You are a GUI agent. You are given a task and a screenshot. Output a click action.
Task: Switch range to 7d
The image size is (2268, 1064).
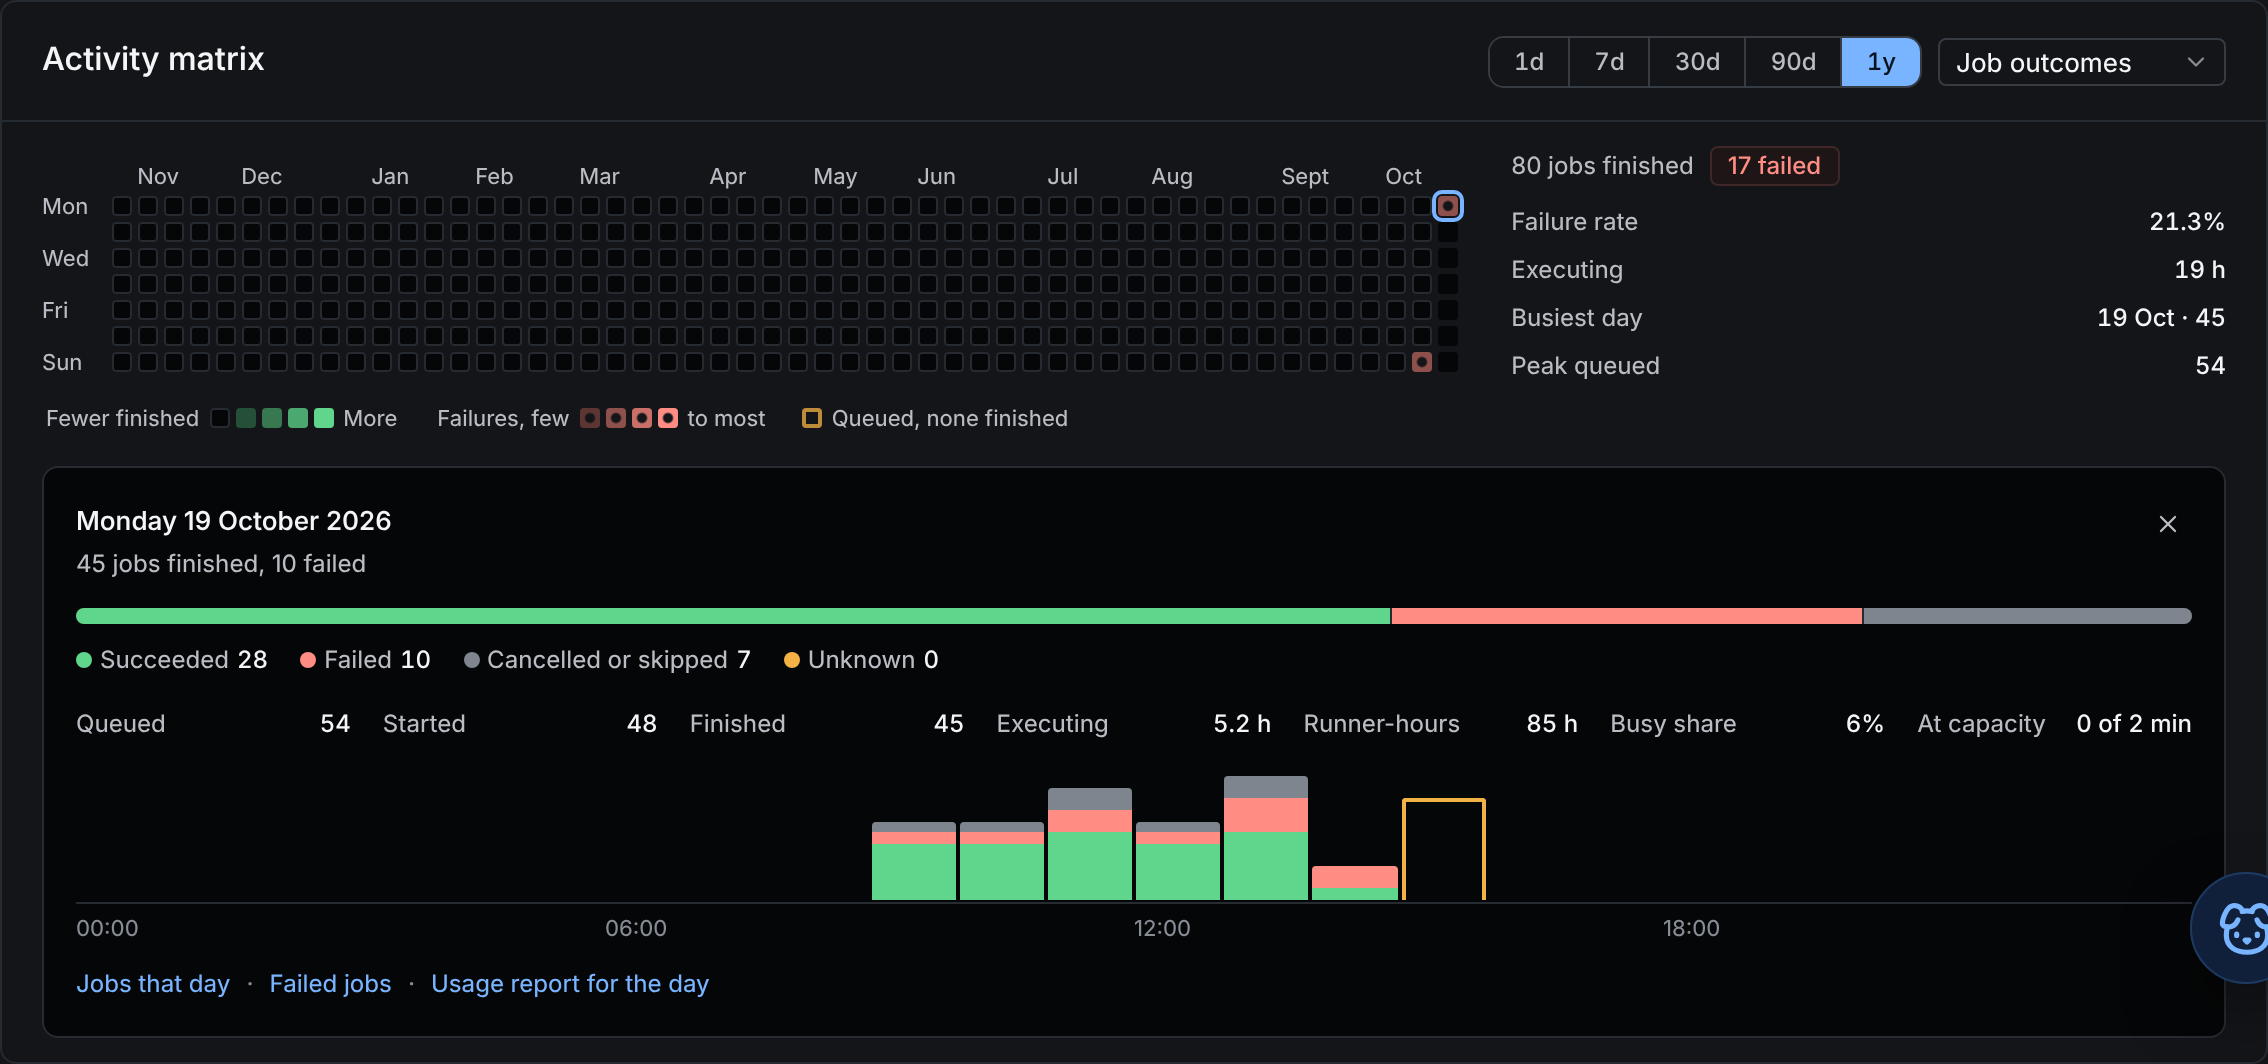point(1609,62)
